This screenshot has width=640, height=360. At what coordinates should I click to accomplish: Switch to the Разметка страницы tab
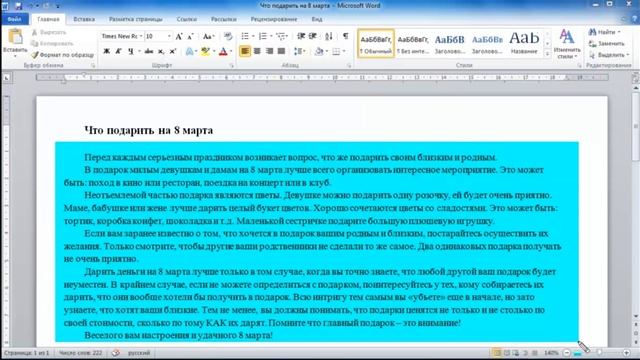[136, 19]
